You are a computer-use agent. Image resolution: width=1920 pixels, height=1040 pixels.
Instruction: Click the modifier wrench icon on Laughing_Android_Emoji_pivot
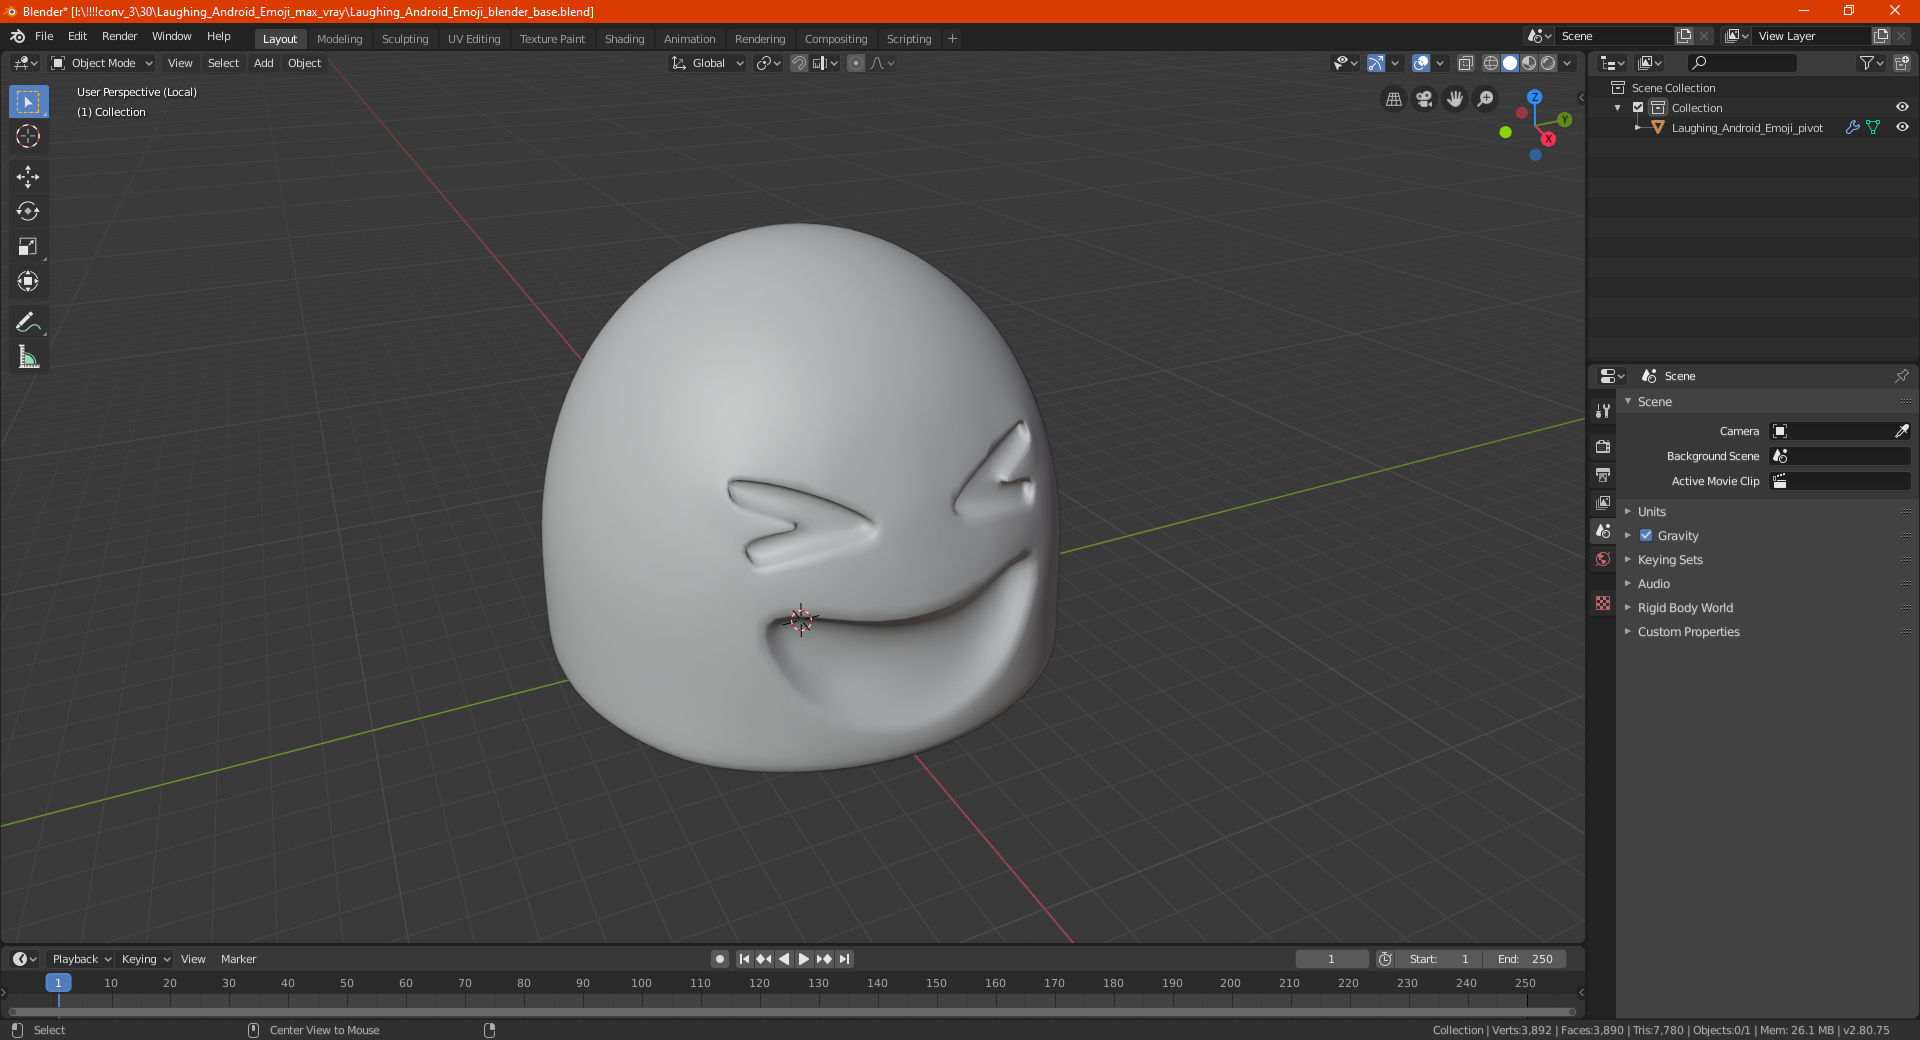(1852, 128)
